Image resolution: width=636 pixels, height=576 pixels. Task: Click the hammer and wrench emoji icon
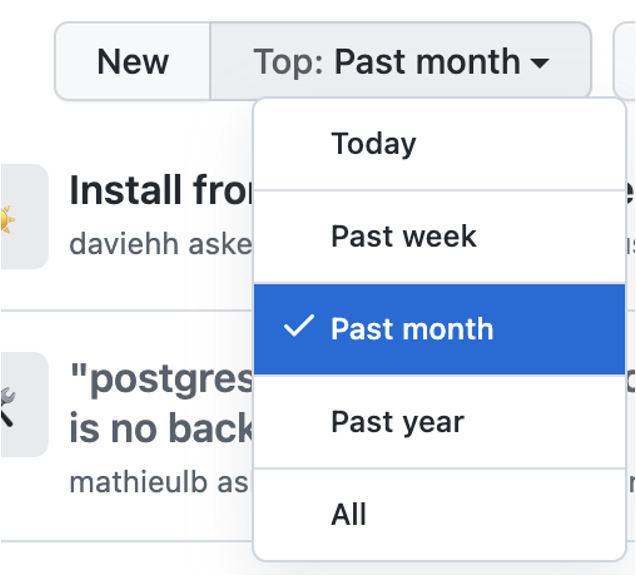tap(7, 406)
